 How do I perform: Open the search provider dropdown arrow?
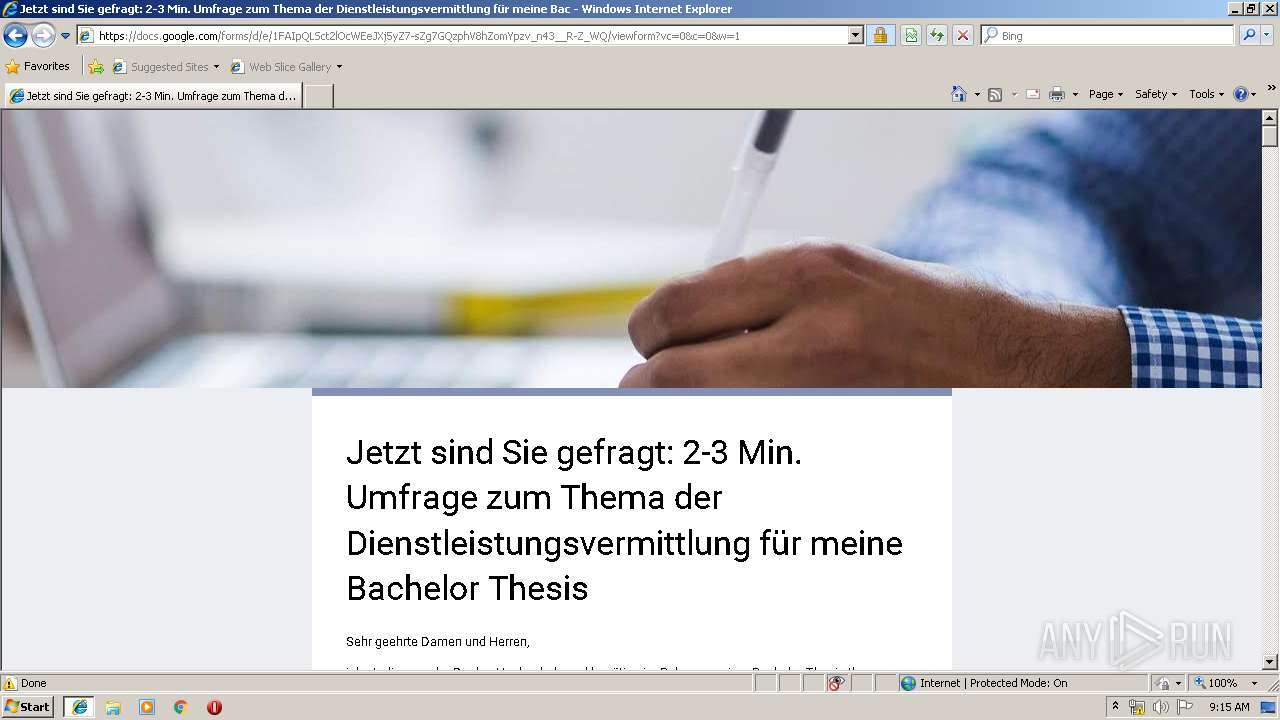1267,35
